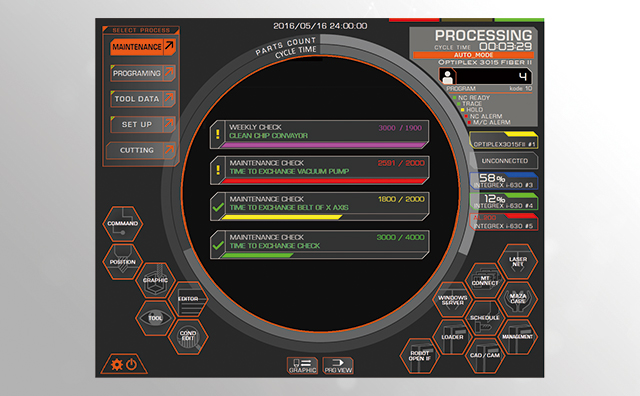Click the settings and power button

click(x=124, y=364)
